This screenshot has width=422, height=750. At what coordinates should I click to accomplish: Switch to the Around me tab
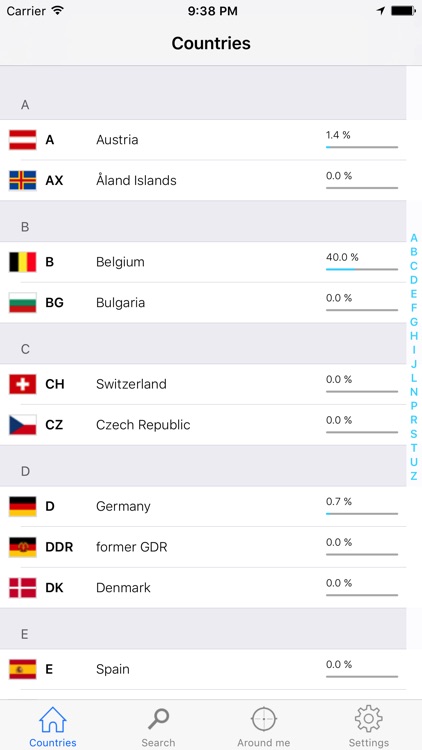tap(264, 727)
